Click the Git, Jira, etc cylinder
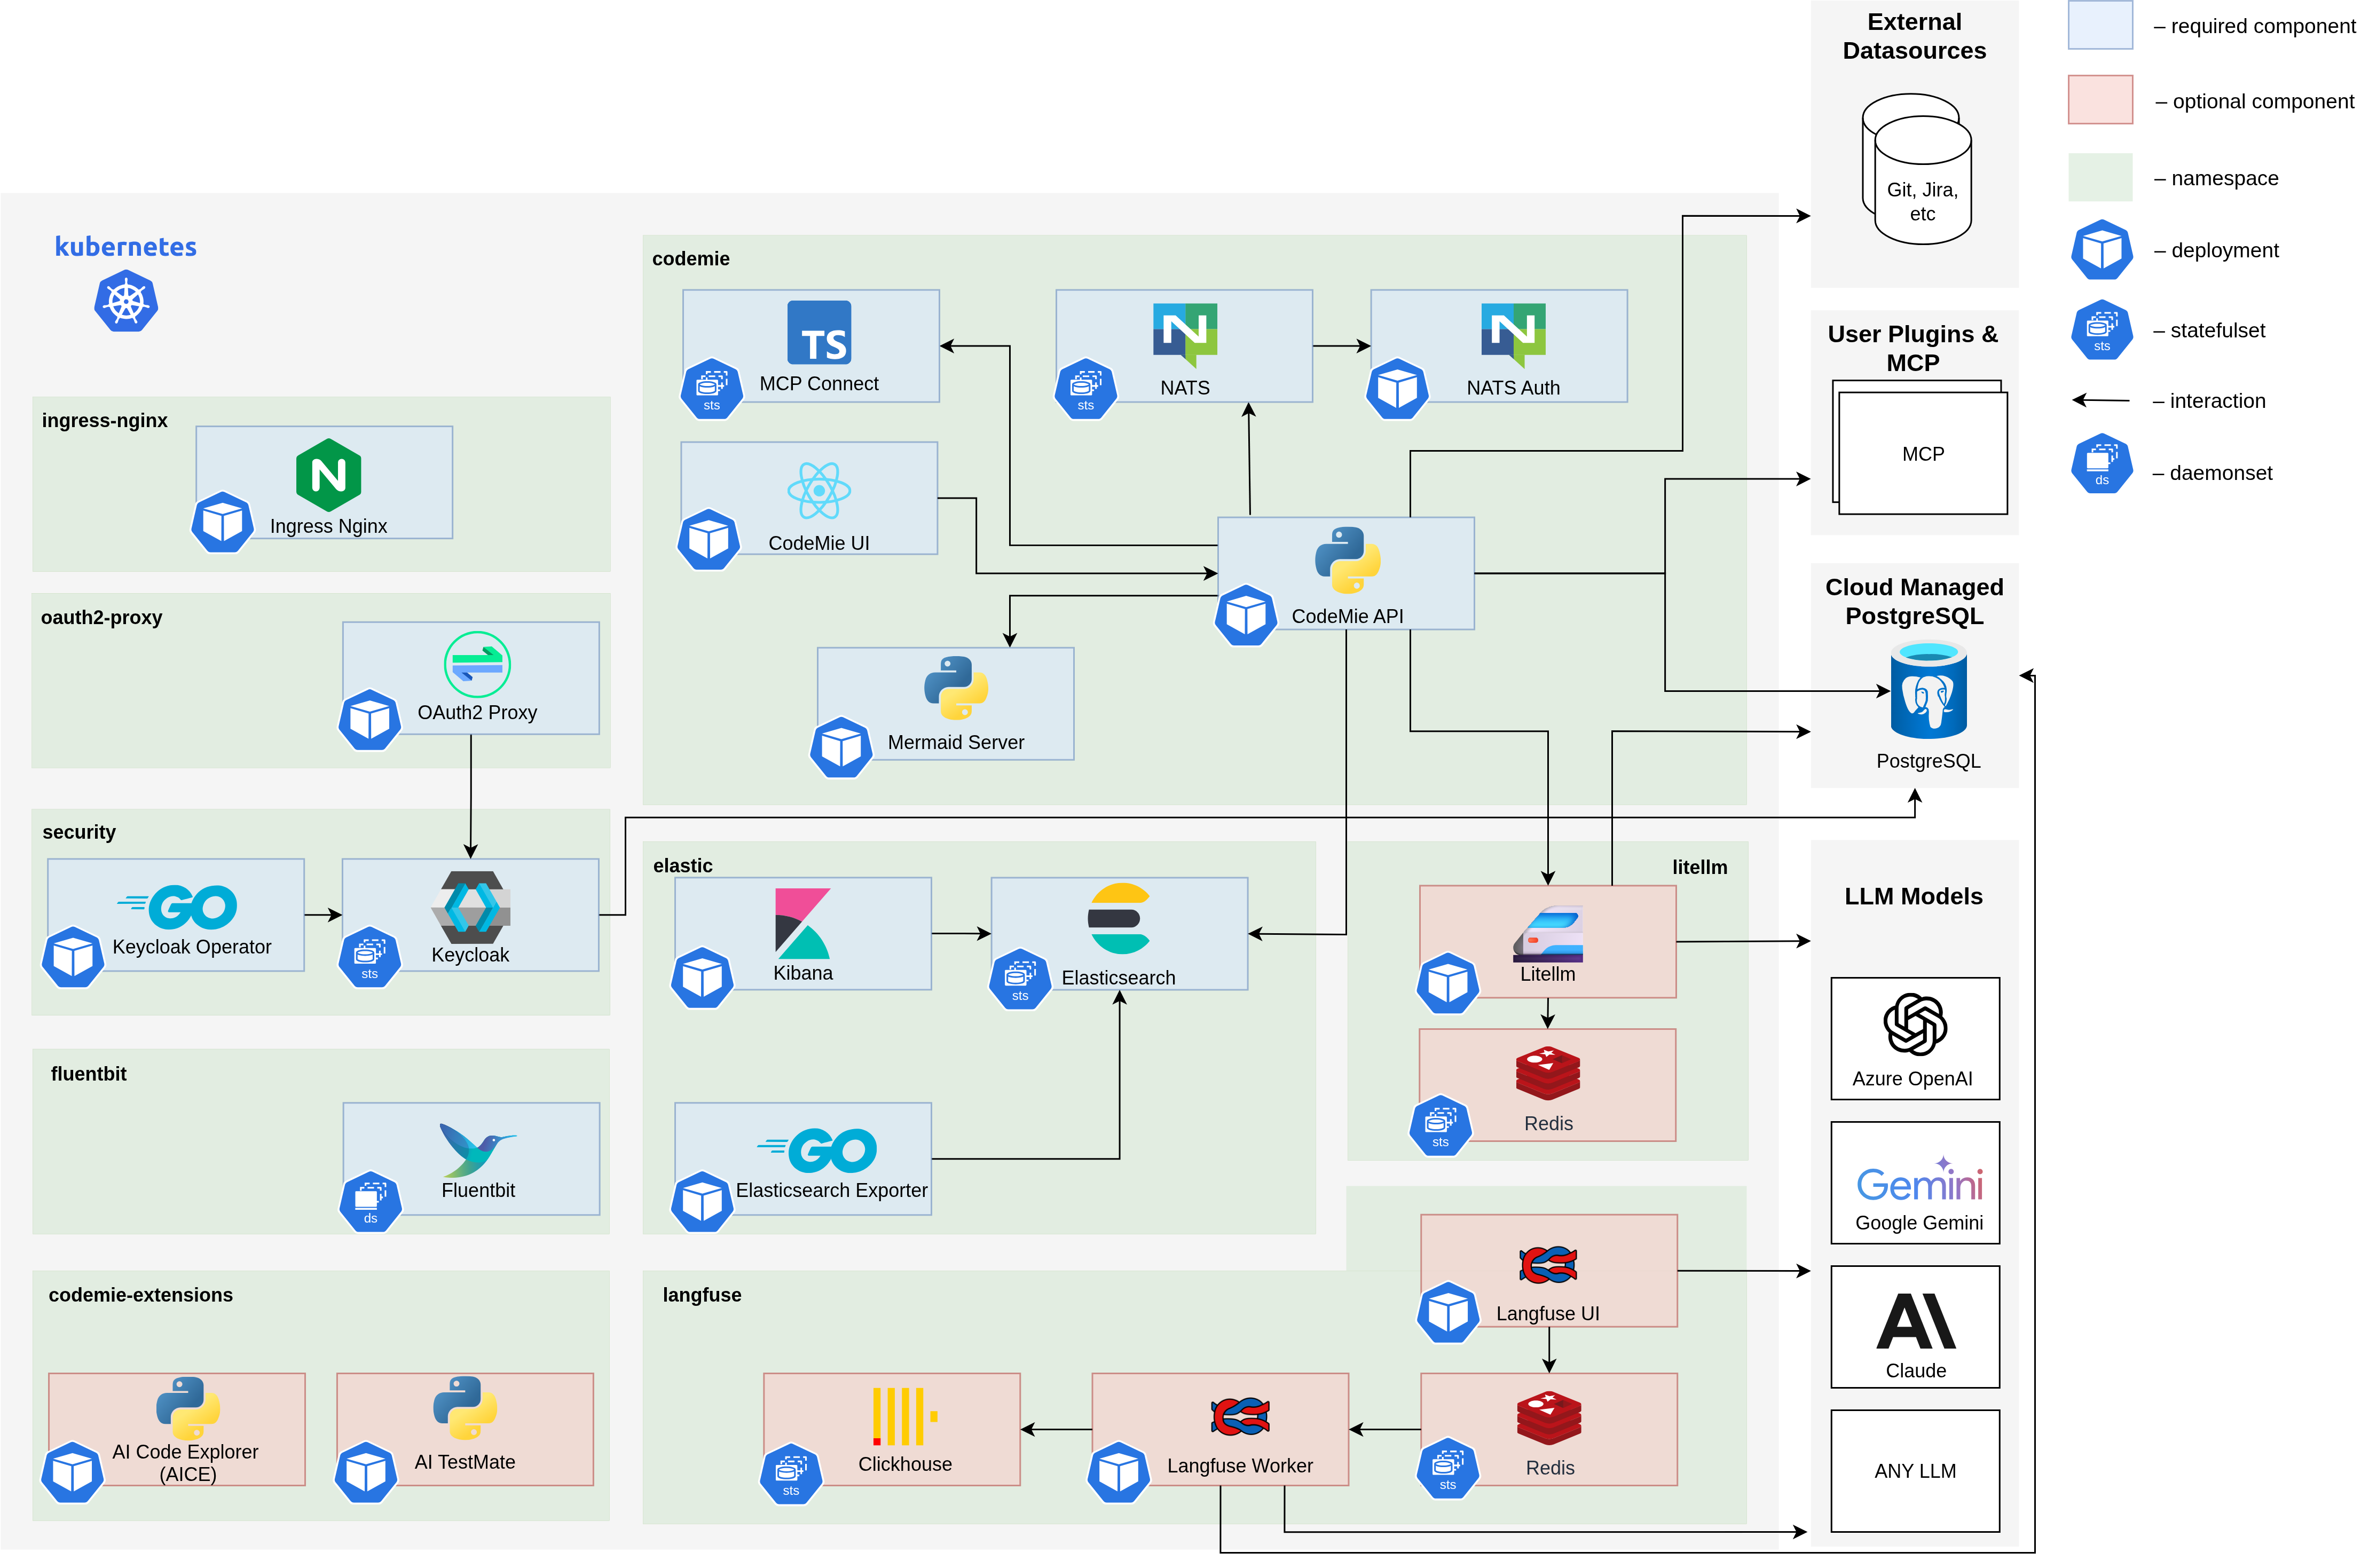This screenshot has height=1568, width=2369. [x=1922, y=180]
